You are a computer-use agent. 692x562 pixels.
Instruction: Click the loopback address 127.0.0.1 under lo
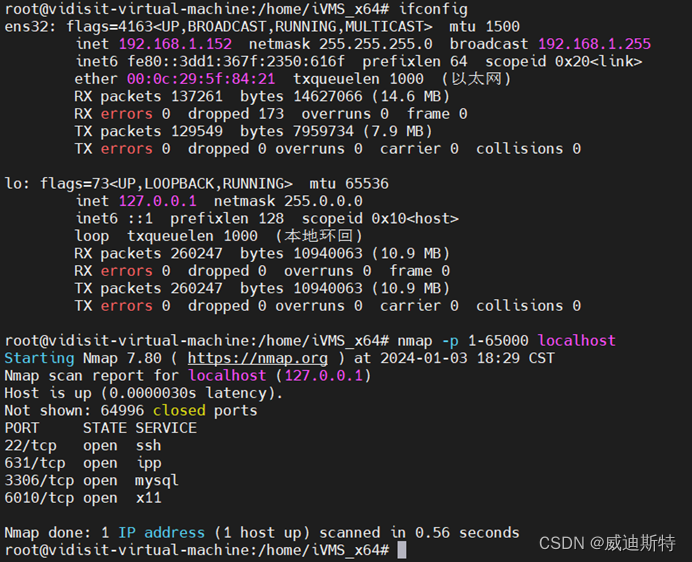pyautogui.click(x=158, y=201)
